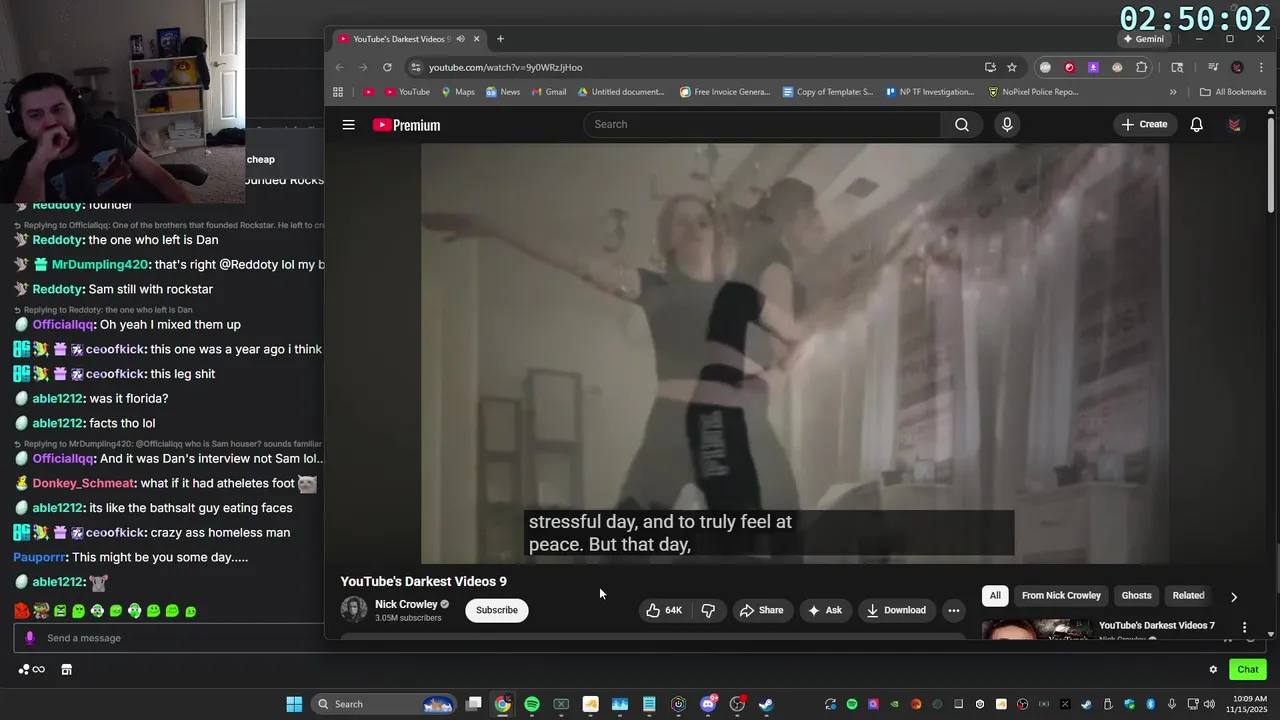Image resolution: width=1280 pixels, height=720 pixels.
Task: Click the video player area
Action: click(795, 353)
